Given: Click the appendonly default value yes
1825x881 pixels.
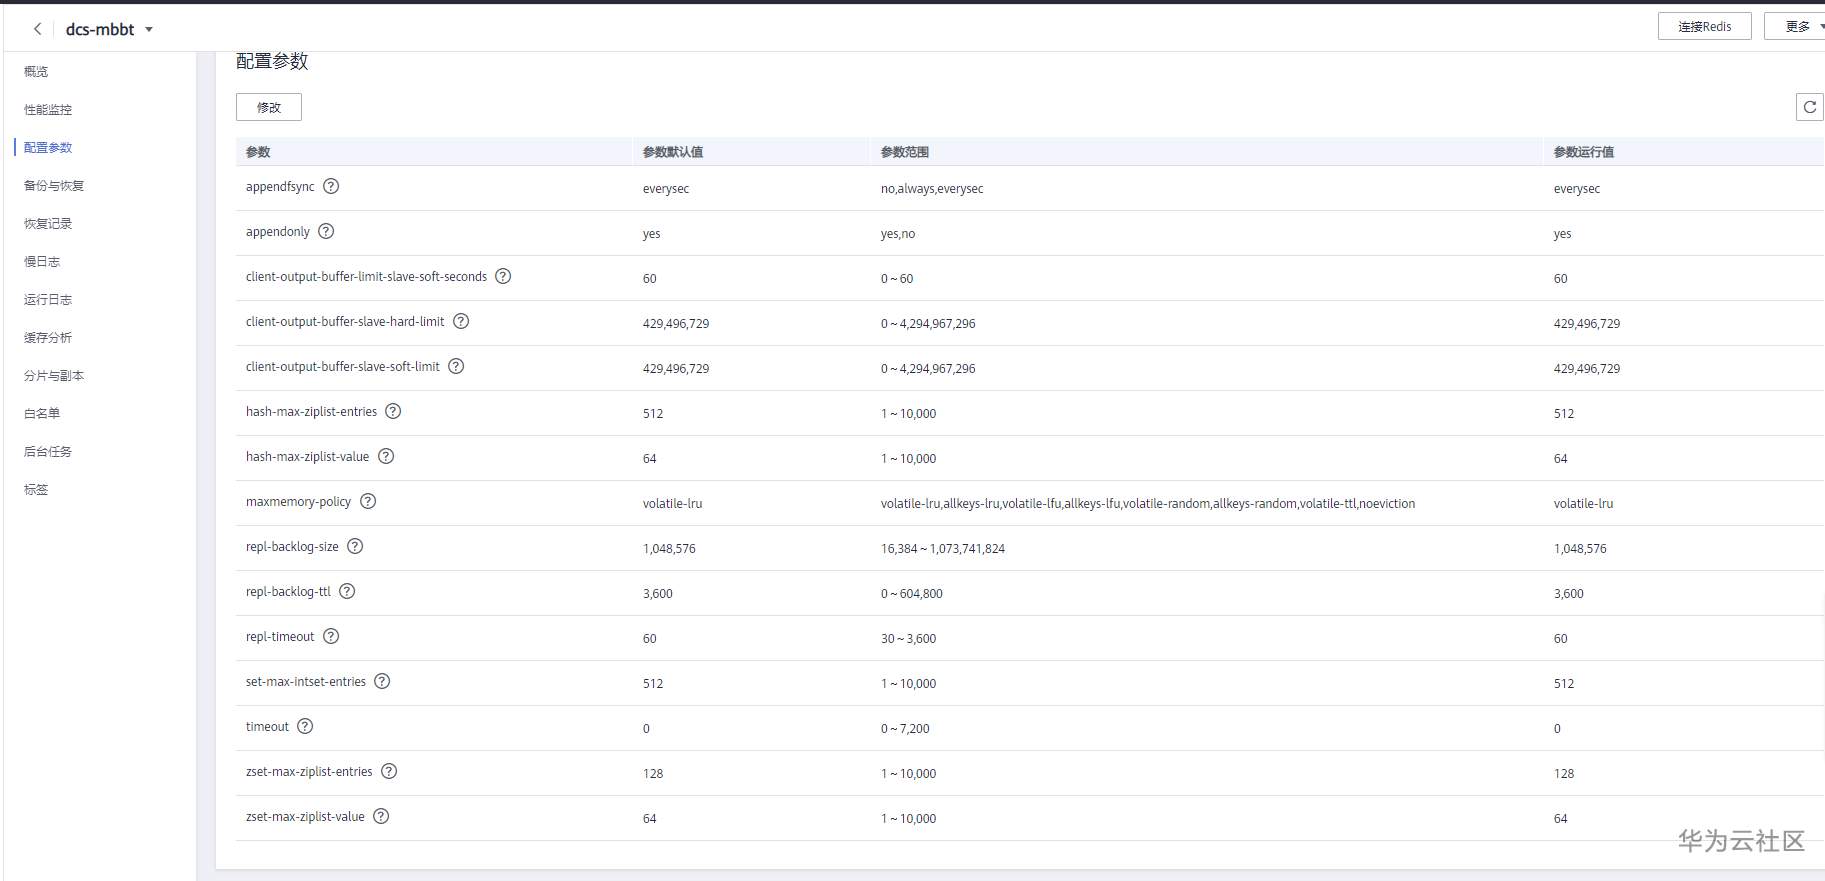Looking at the screenshot, I should click(652, 234).
